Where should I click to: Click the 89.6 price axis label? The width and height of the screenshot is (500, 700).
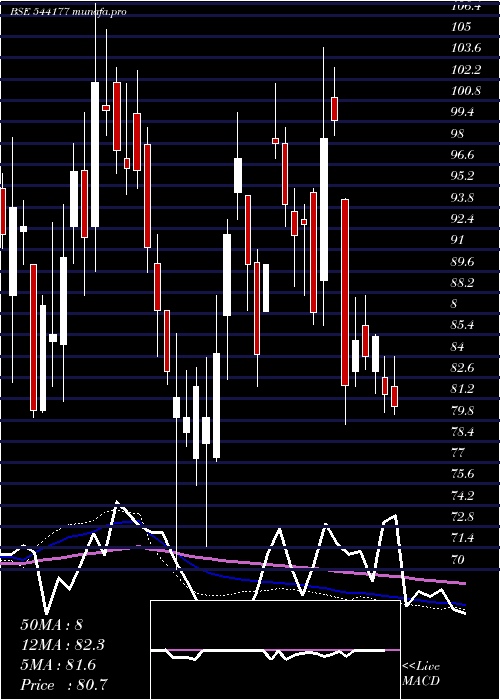click(x=462, y=261)
